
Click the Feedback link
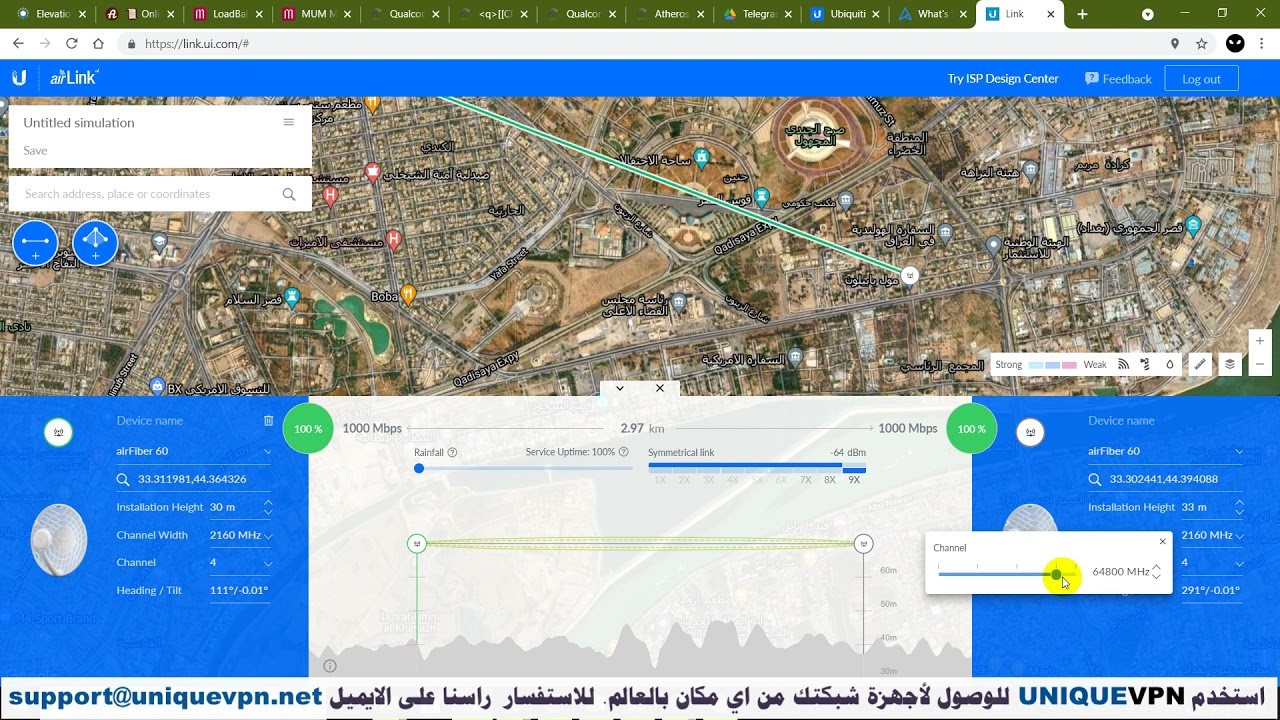[1127, 79]
